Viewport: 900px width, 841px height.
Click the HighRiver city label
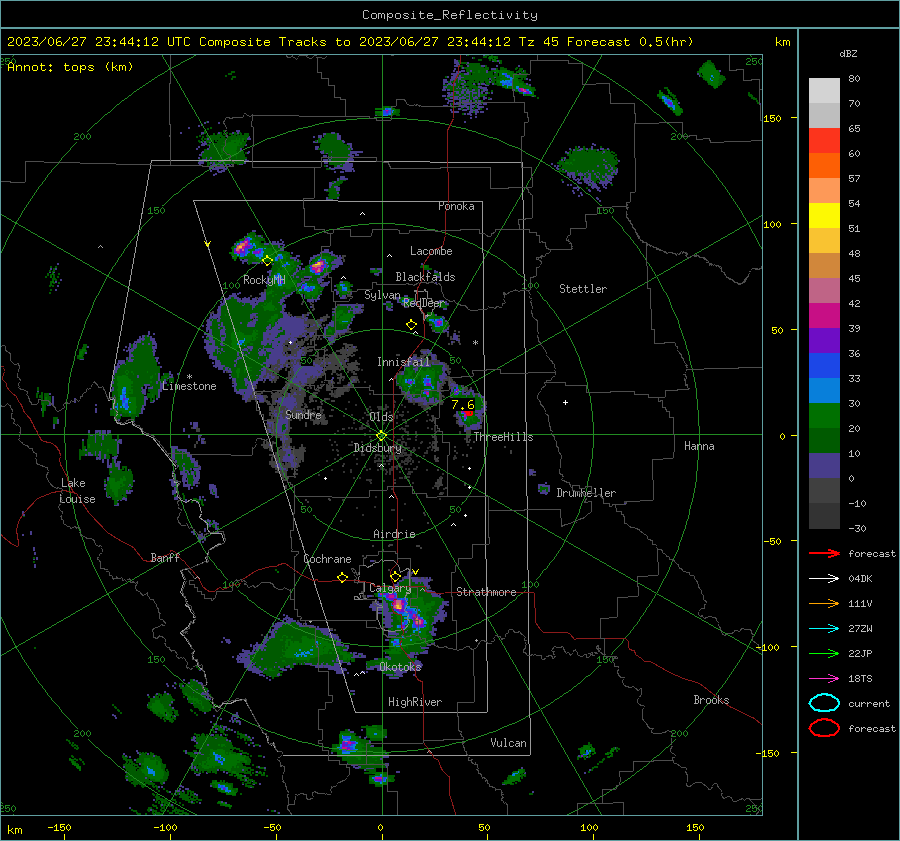point(415,702)
